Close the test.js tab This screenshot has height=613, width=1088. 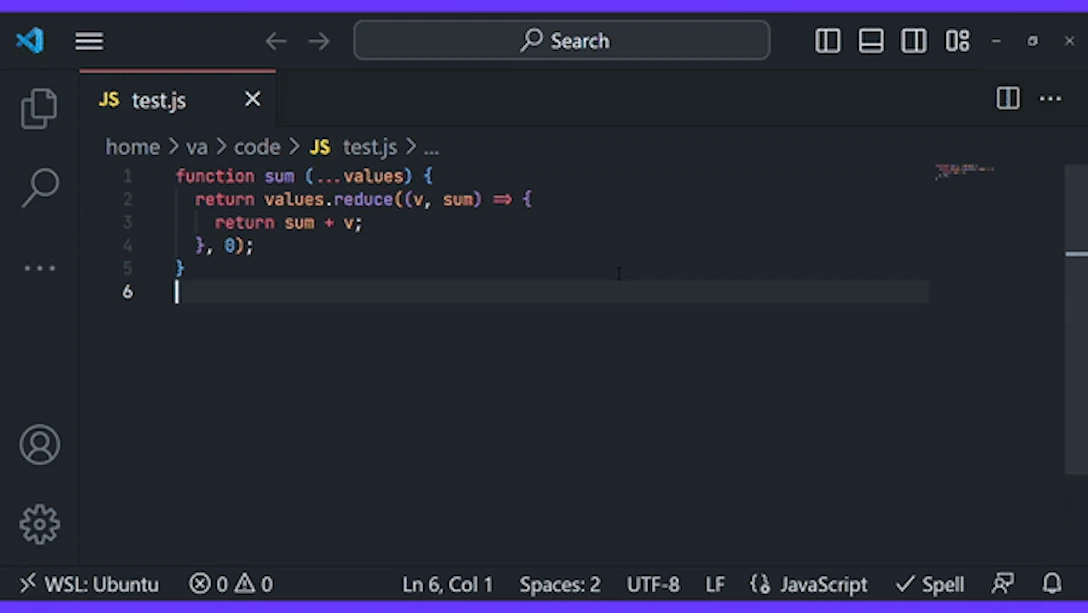tap(253, 99)
